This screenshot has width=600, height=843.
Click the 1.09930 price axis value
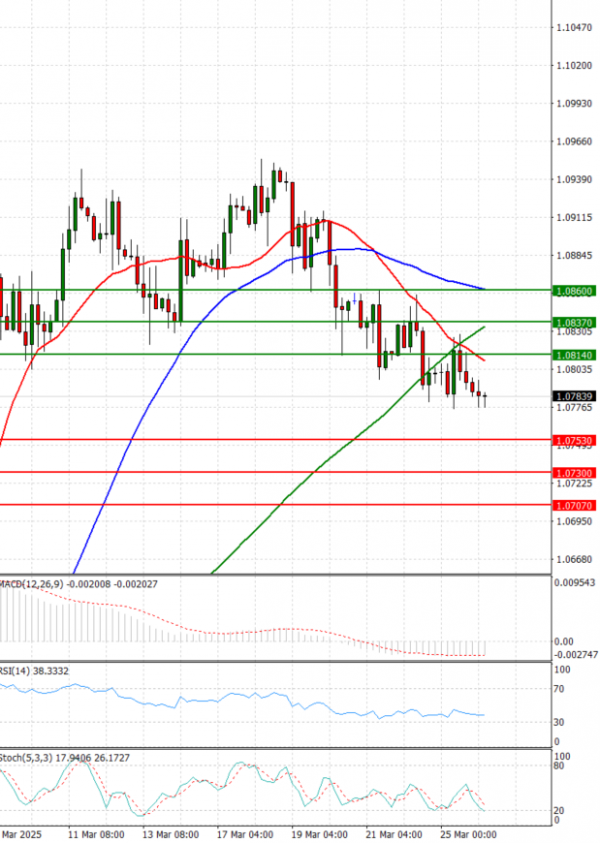(x=574, y=103)
